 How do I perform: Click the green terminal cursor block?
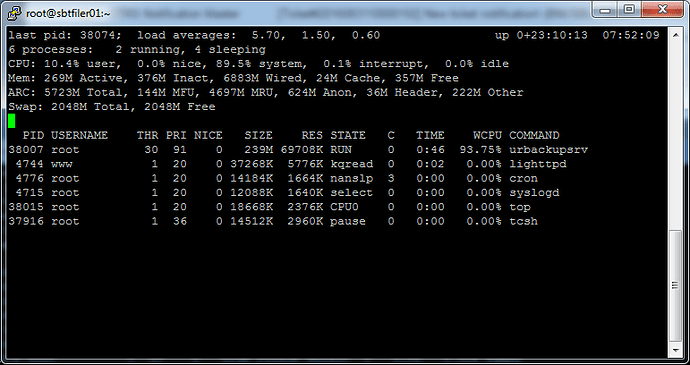[x=12, y=121]
